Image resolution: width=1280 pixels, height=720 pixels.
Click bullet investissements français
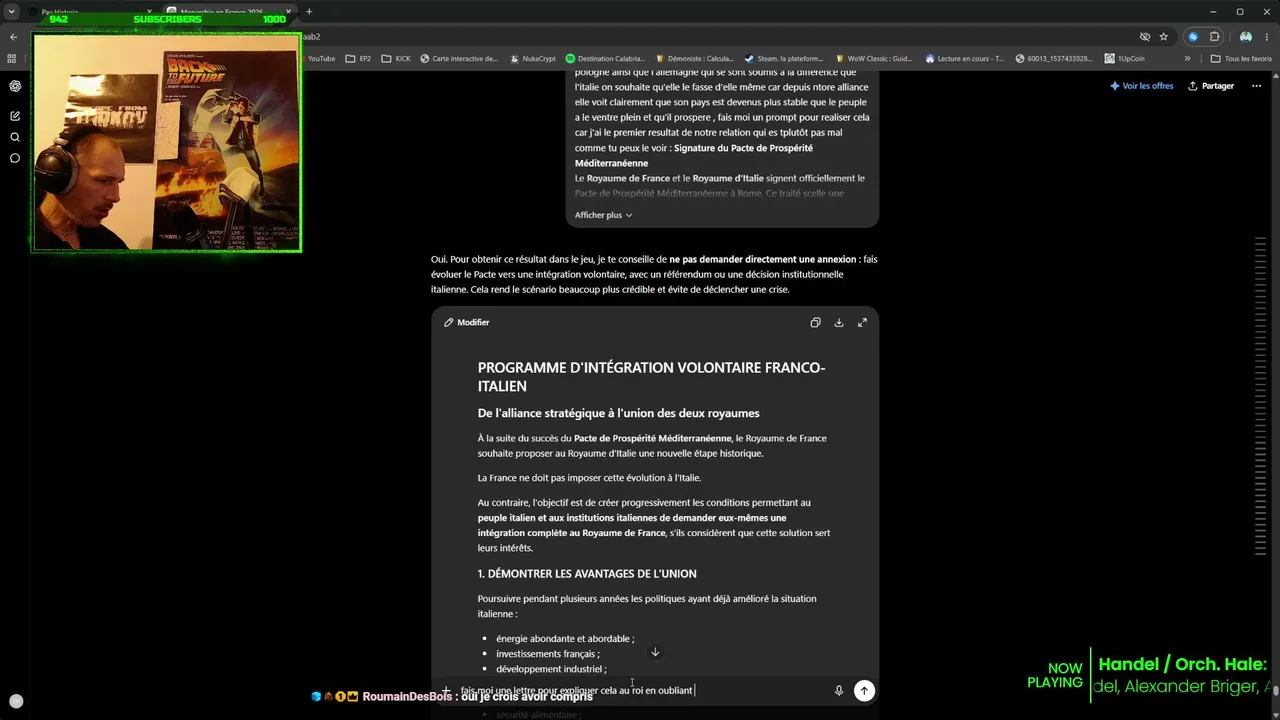click(x=548, y=654)
